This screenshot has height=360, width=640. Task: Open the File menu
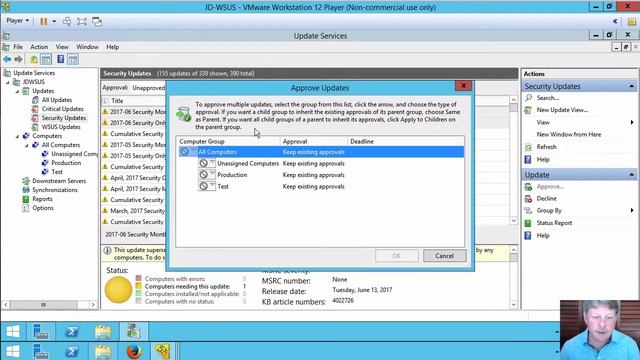click(x=18, y=47)
